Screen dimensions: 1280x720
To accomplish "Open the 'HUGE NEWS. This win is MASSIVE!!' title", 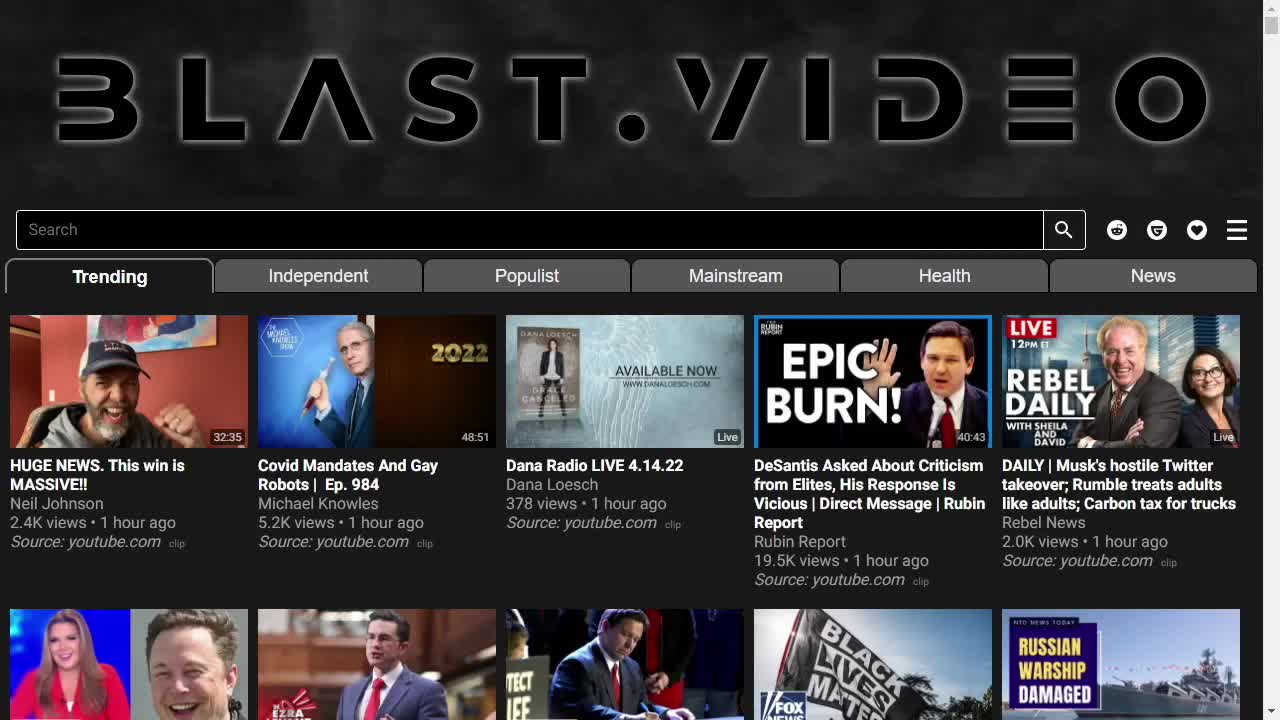I will [x=97, y=475].
